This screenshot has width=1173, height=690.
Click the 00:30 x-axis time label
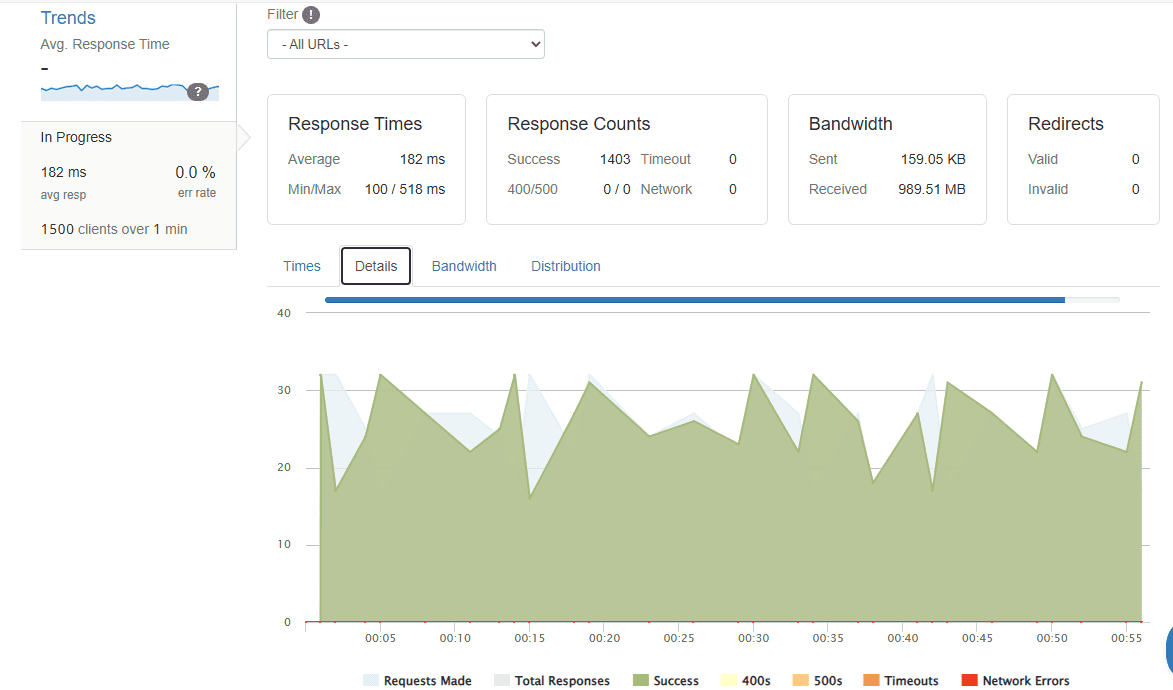[x=753, y=638]
